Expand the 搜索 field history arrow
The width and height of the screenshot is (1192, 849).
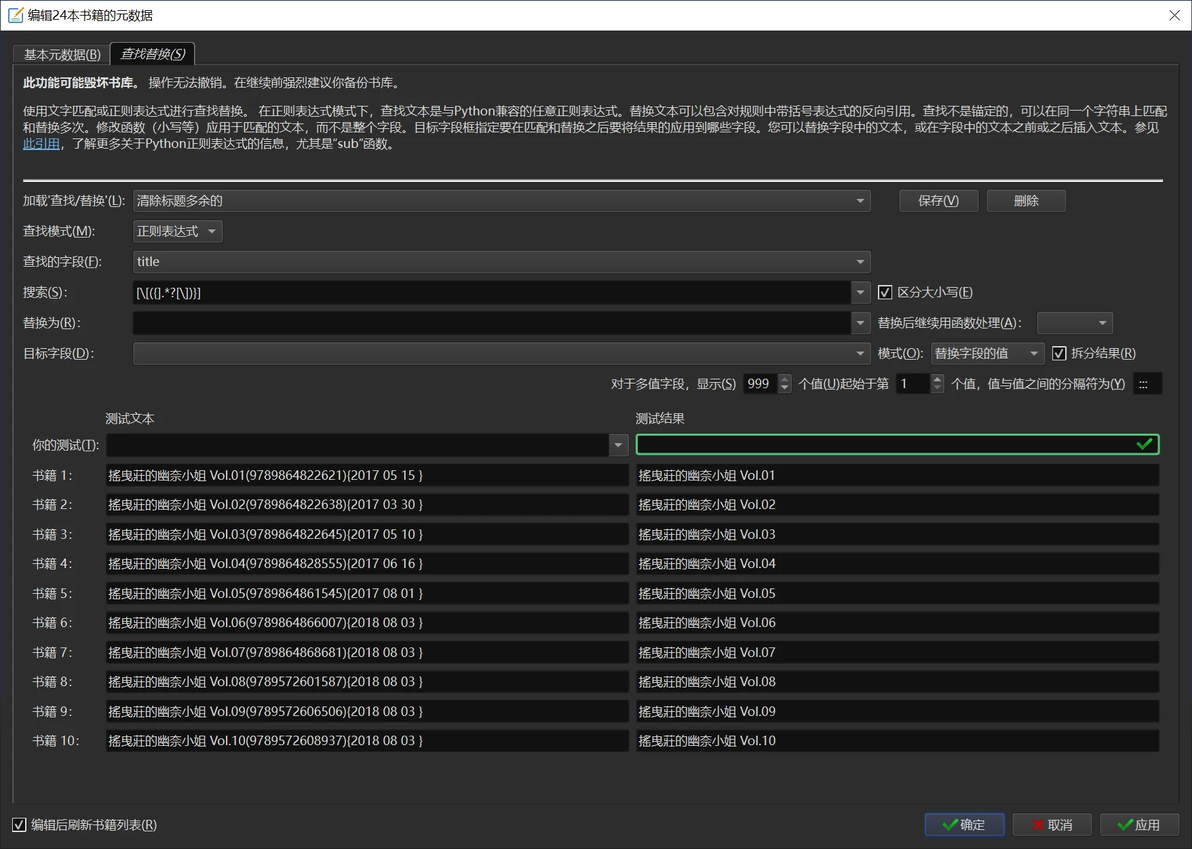[861, 293]
